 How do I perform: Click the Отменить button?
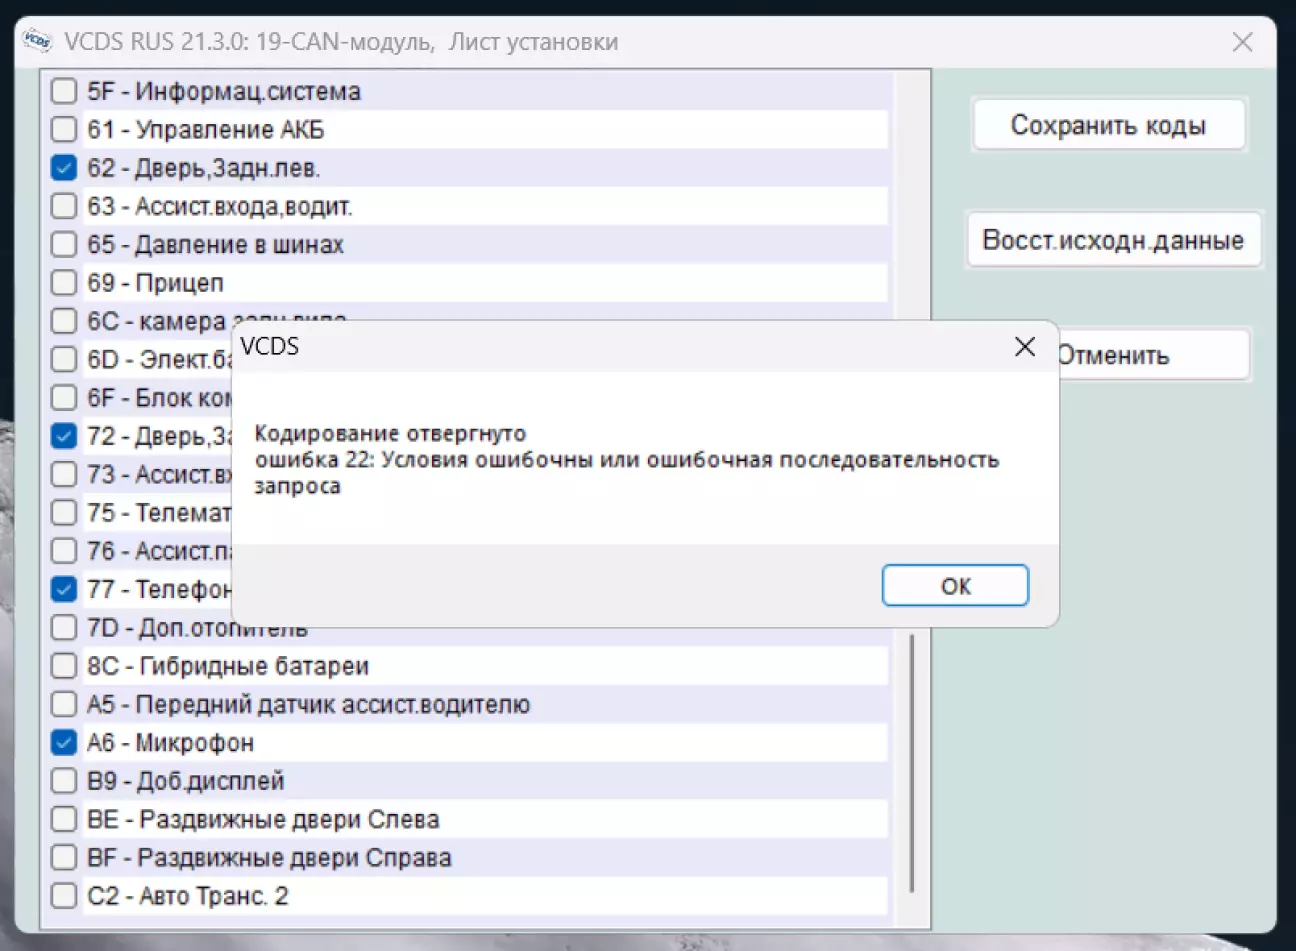pyautogui.click(x=1150, y=356)
